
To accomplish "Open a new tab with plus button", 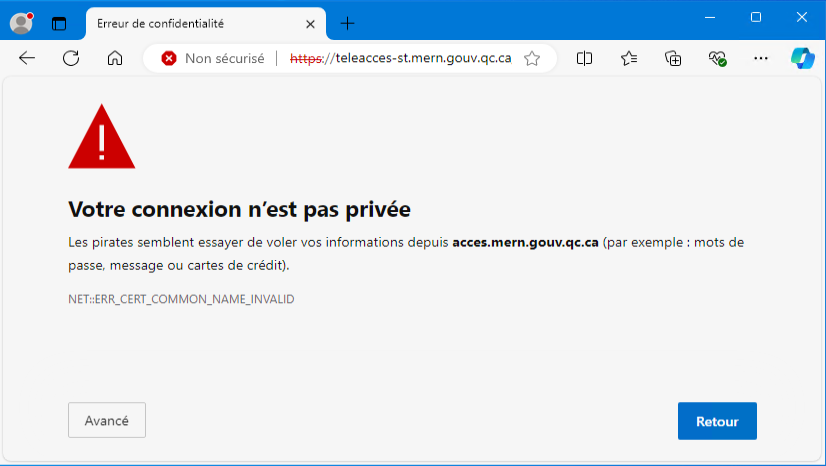I will 347,23.
